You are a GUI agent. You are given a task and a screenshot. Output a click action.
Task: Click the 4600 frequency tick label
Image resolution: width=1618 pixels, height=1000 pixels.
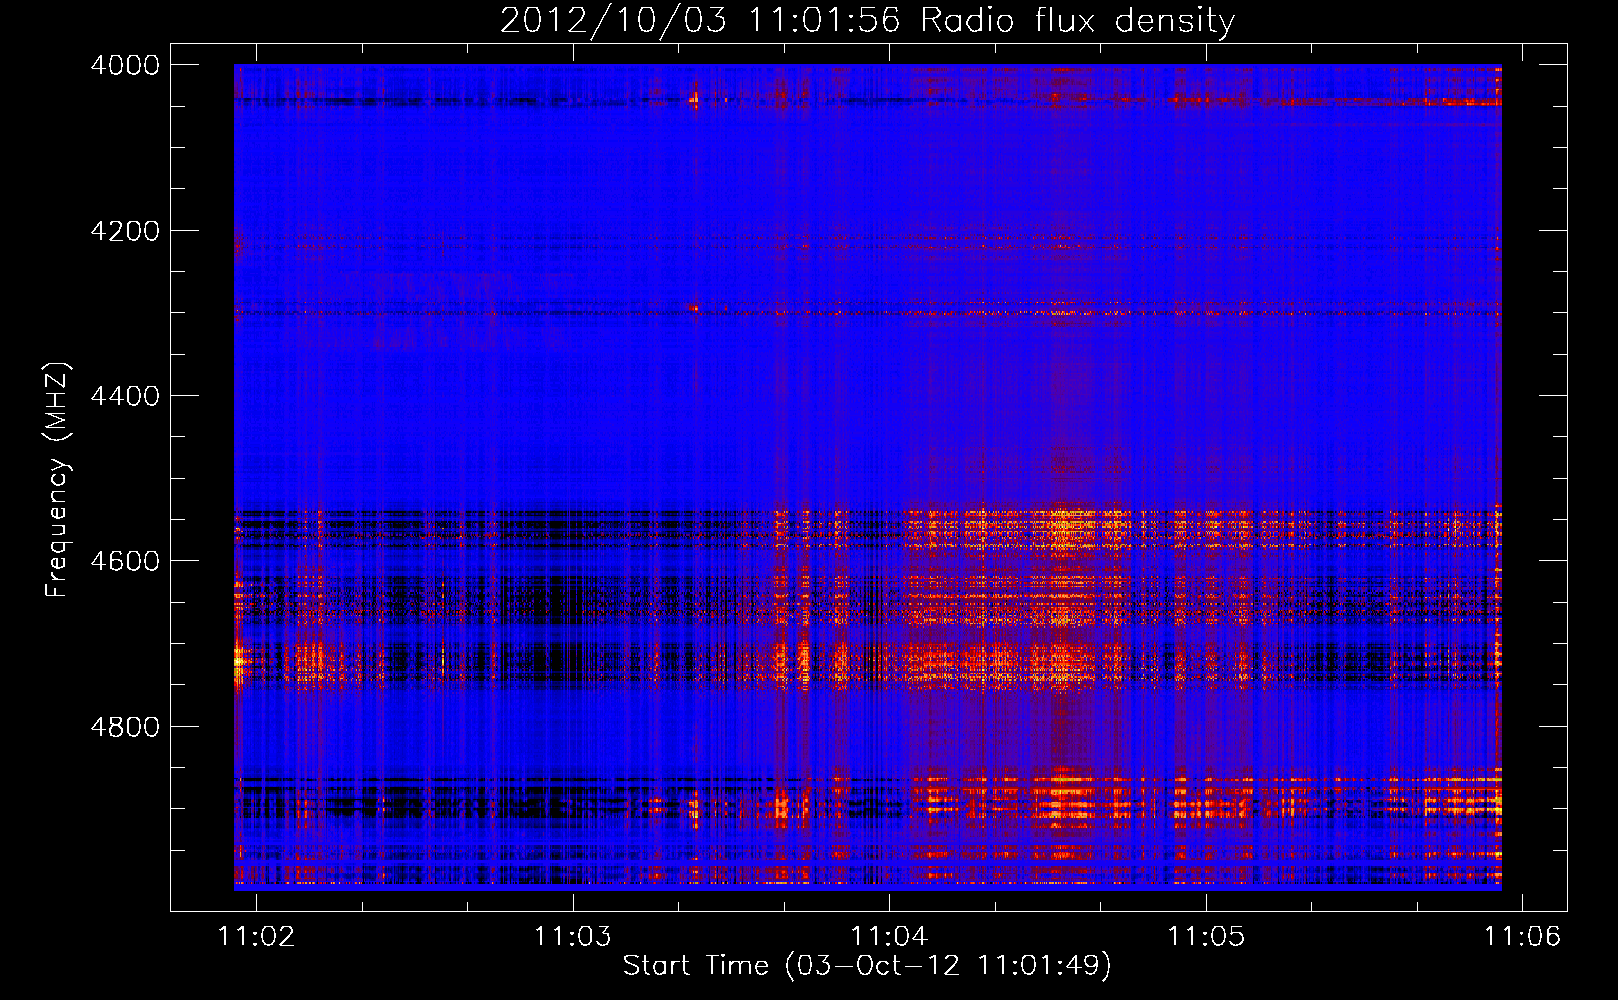tap(125, 561)
